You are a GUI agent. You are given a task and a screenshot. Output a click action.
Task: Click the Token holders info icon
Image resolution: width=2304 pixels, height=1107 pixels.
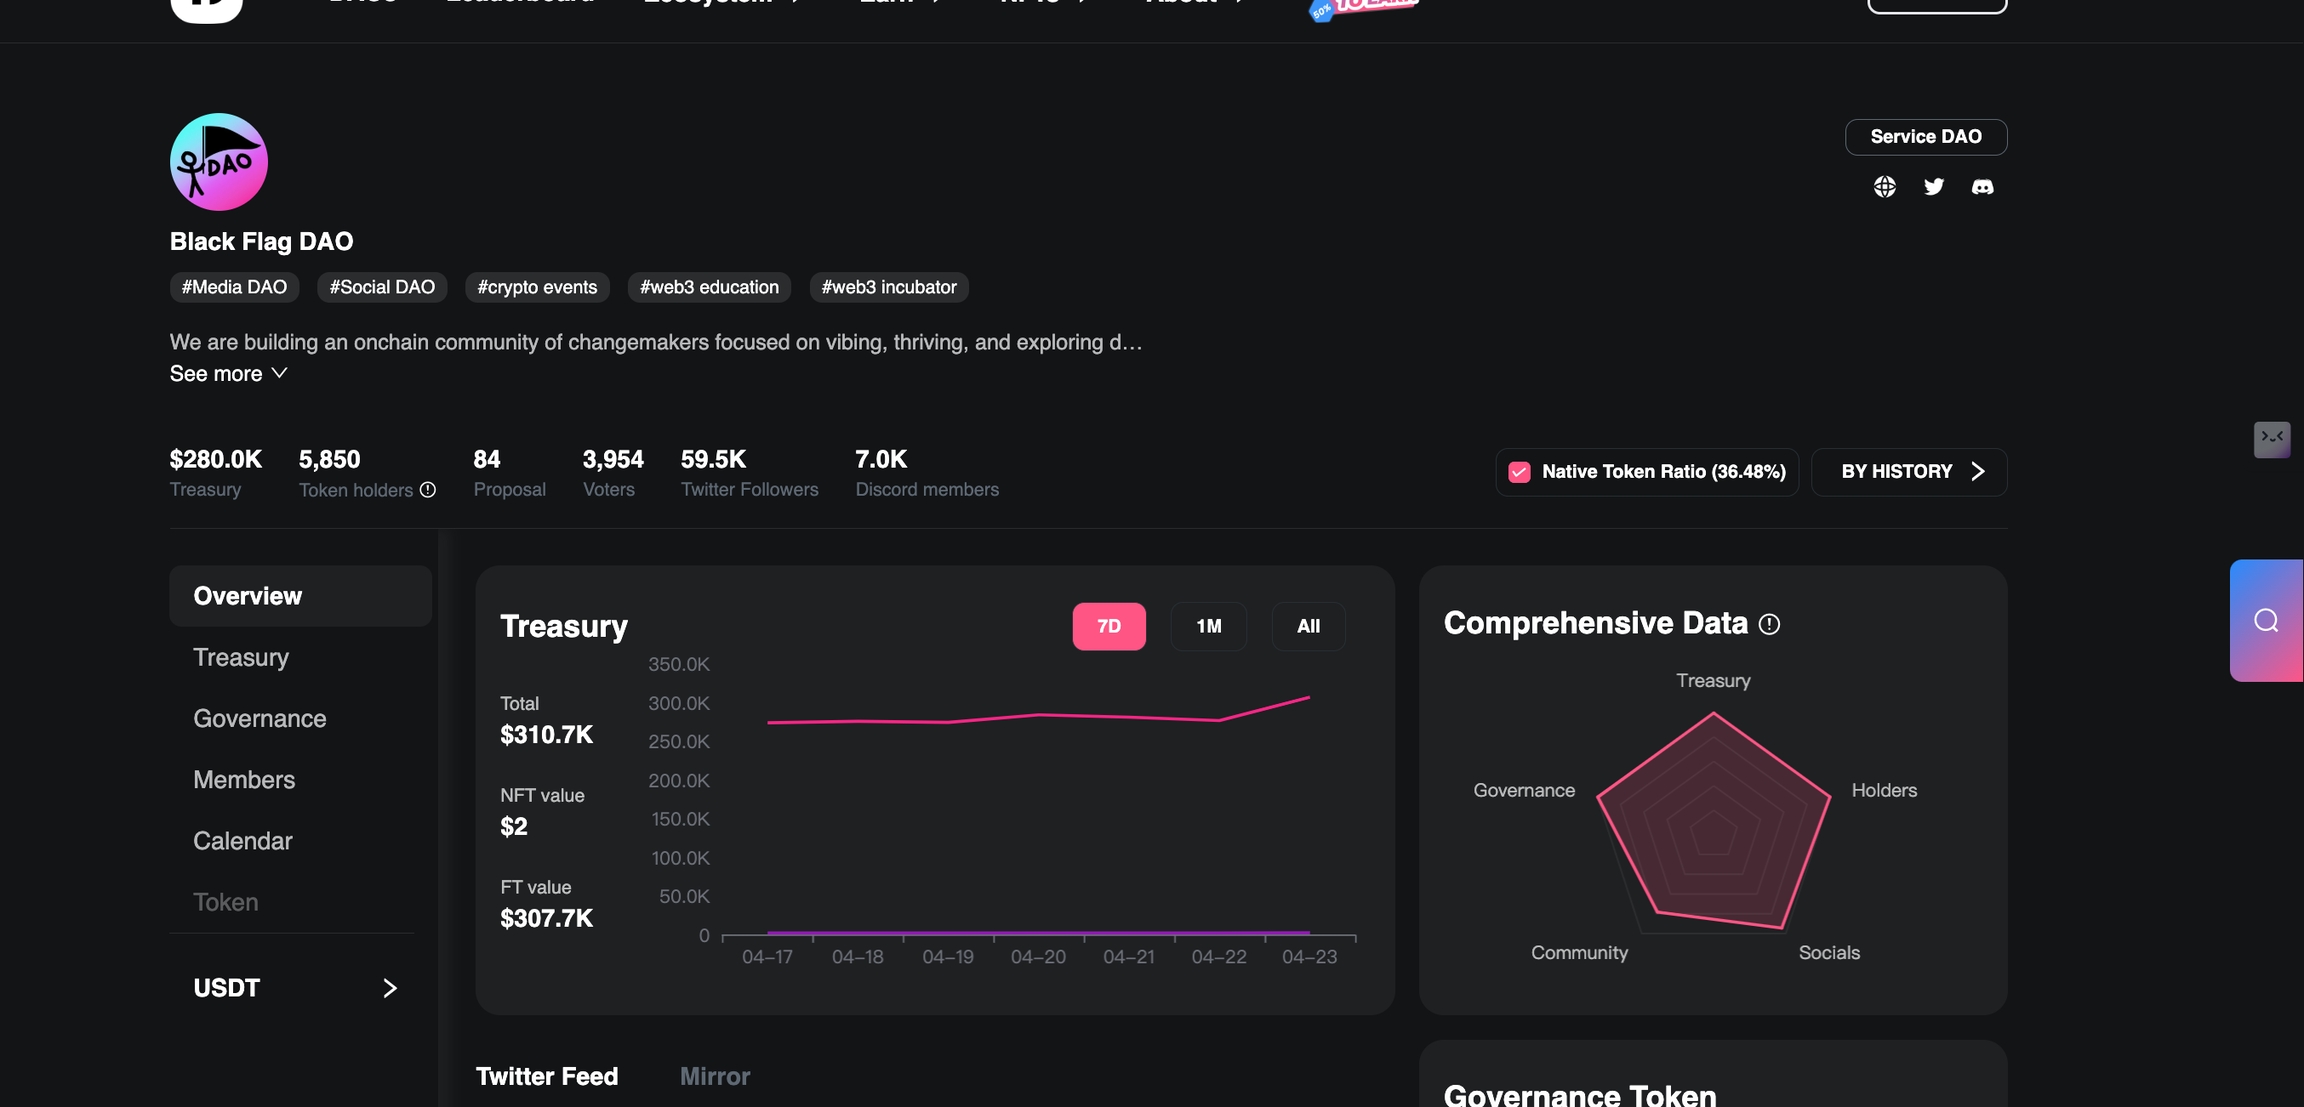(x=428, y=490)
